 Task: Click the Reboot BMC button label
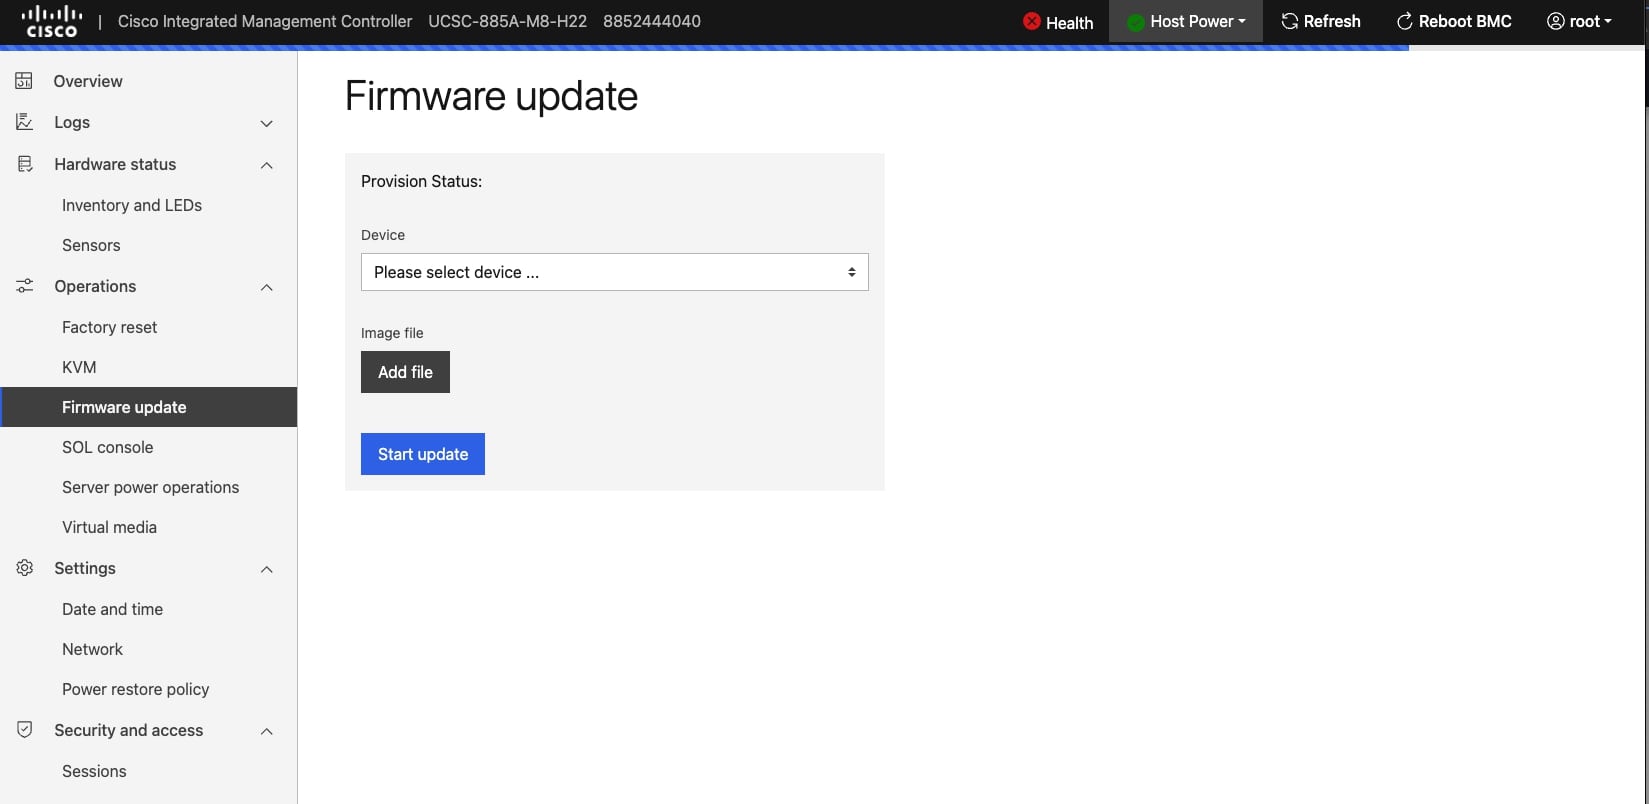tap(1465, 21)
